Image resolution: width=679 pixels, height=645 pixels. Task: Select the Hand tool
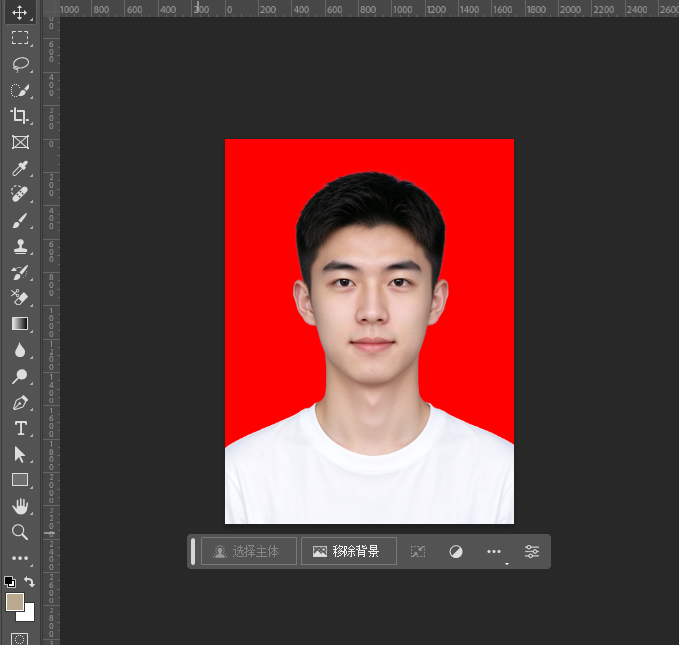click(20, 506)
